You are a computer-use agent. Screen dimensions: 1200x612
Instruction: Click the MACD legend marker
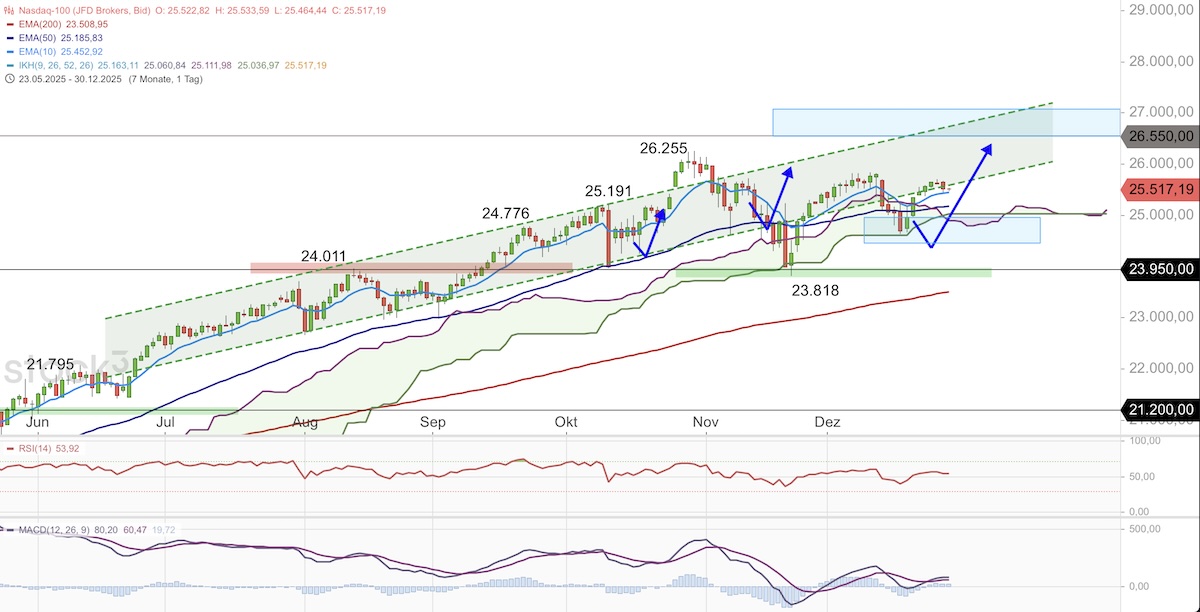tap(9, 528)
